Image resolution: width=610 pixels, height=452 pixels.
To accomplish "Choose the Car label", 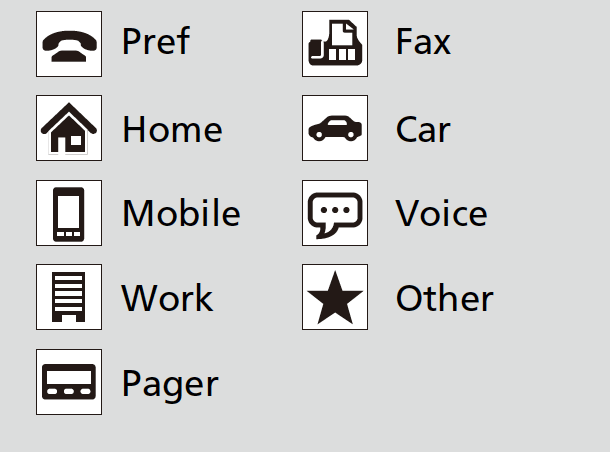I will (x=423, y=130).
